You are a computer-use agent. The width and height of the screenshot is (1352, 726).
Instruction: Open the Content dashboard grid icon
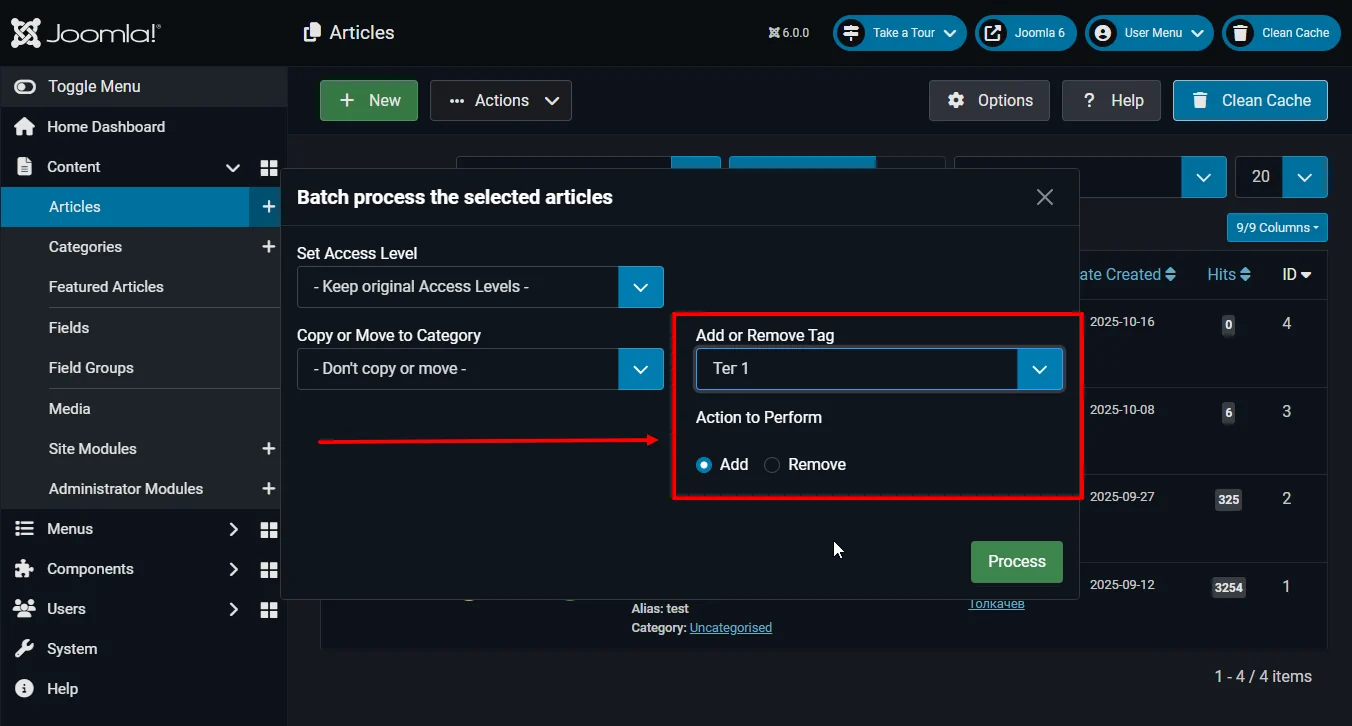click(x=268, y=167)
